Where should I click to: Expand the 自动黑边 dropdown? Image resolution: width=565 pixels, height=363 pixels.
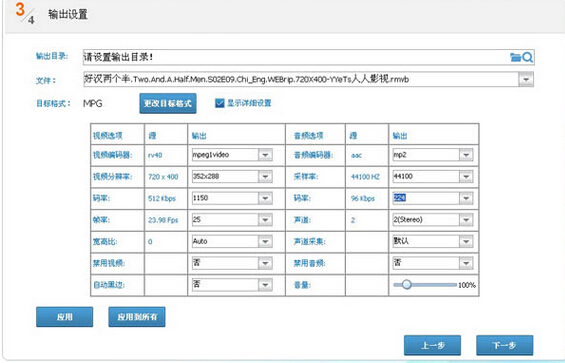coord(265,285)
